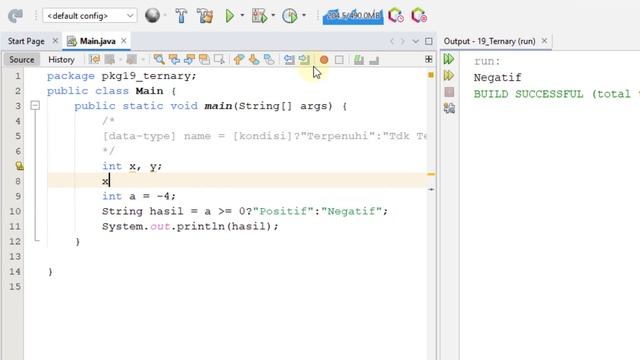Click lightbulb hint on line 7
The width and height of the screenshot is (640, 360).
pyautogui.click(x=19, y=166)
